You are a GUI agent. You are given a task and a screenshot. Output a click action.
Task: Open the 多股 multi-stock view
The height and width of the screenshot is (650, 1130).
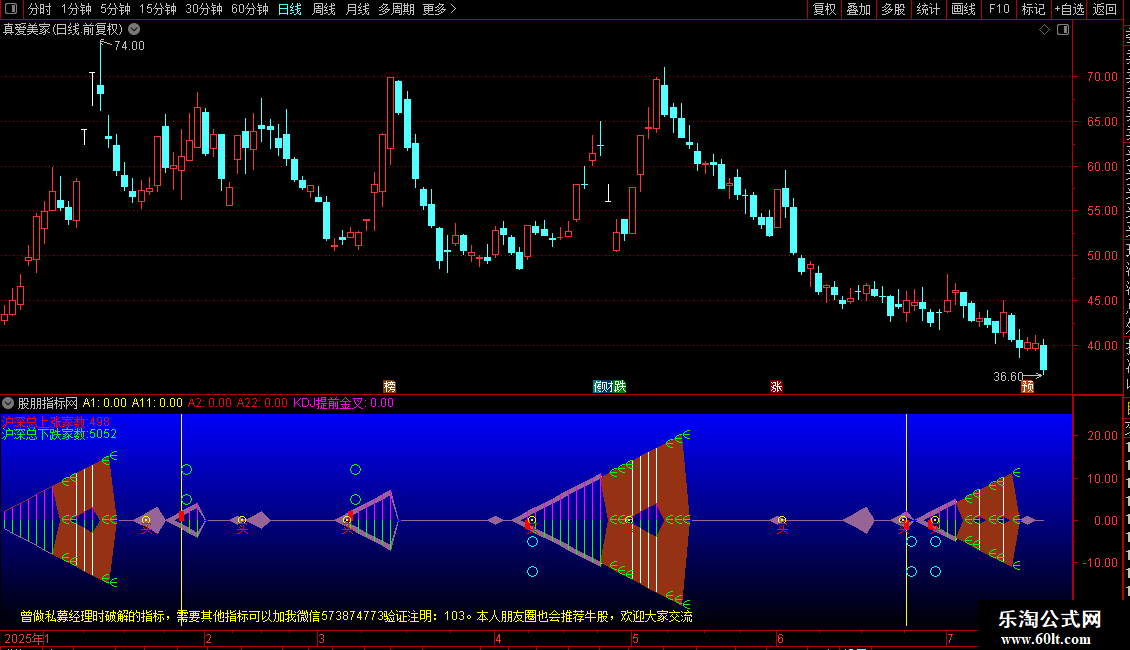pyautogui.click(x=893, y=9)
